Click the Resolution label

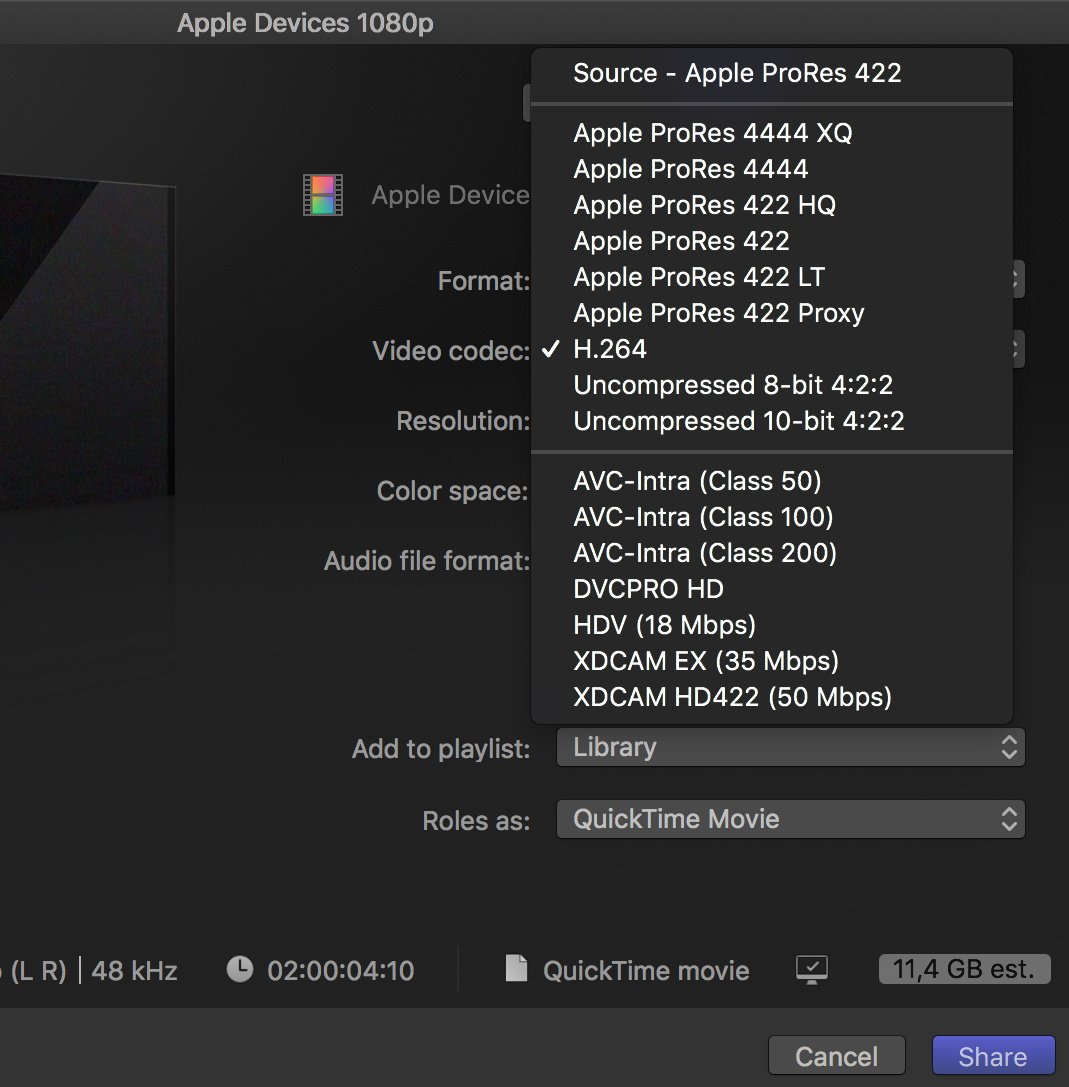(x=463, y=421)
